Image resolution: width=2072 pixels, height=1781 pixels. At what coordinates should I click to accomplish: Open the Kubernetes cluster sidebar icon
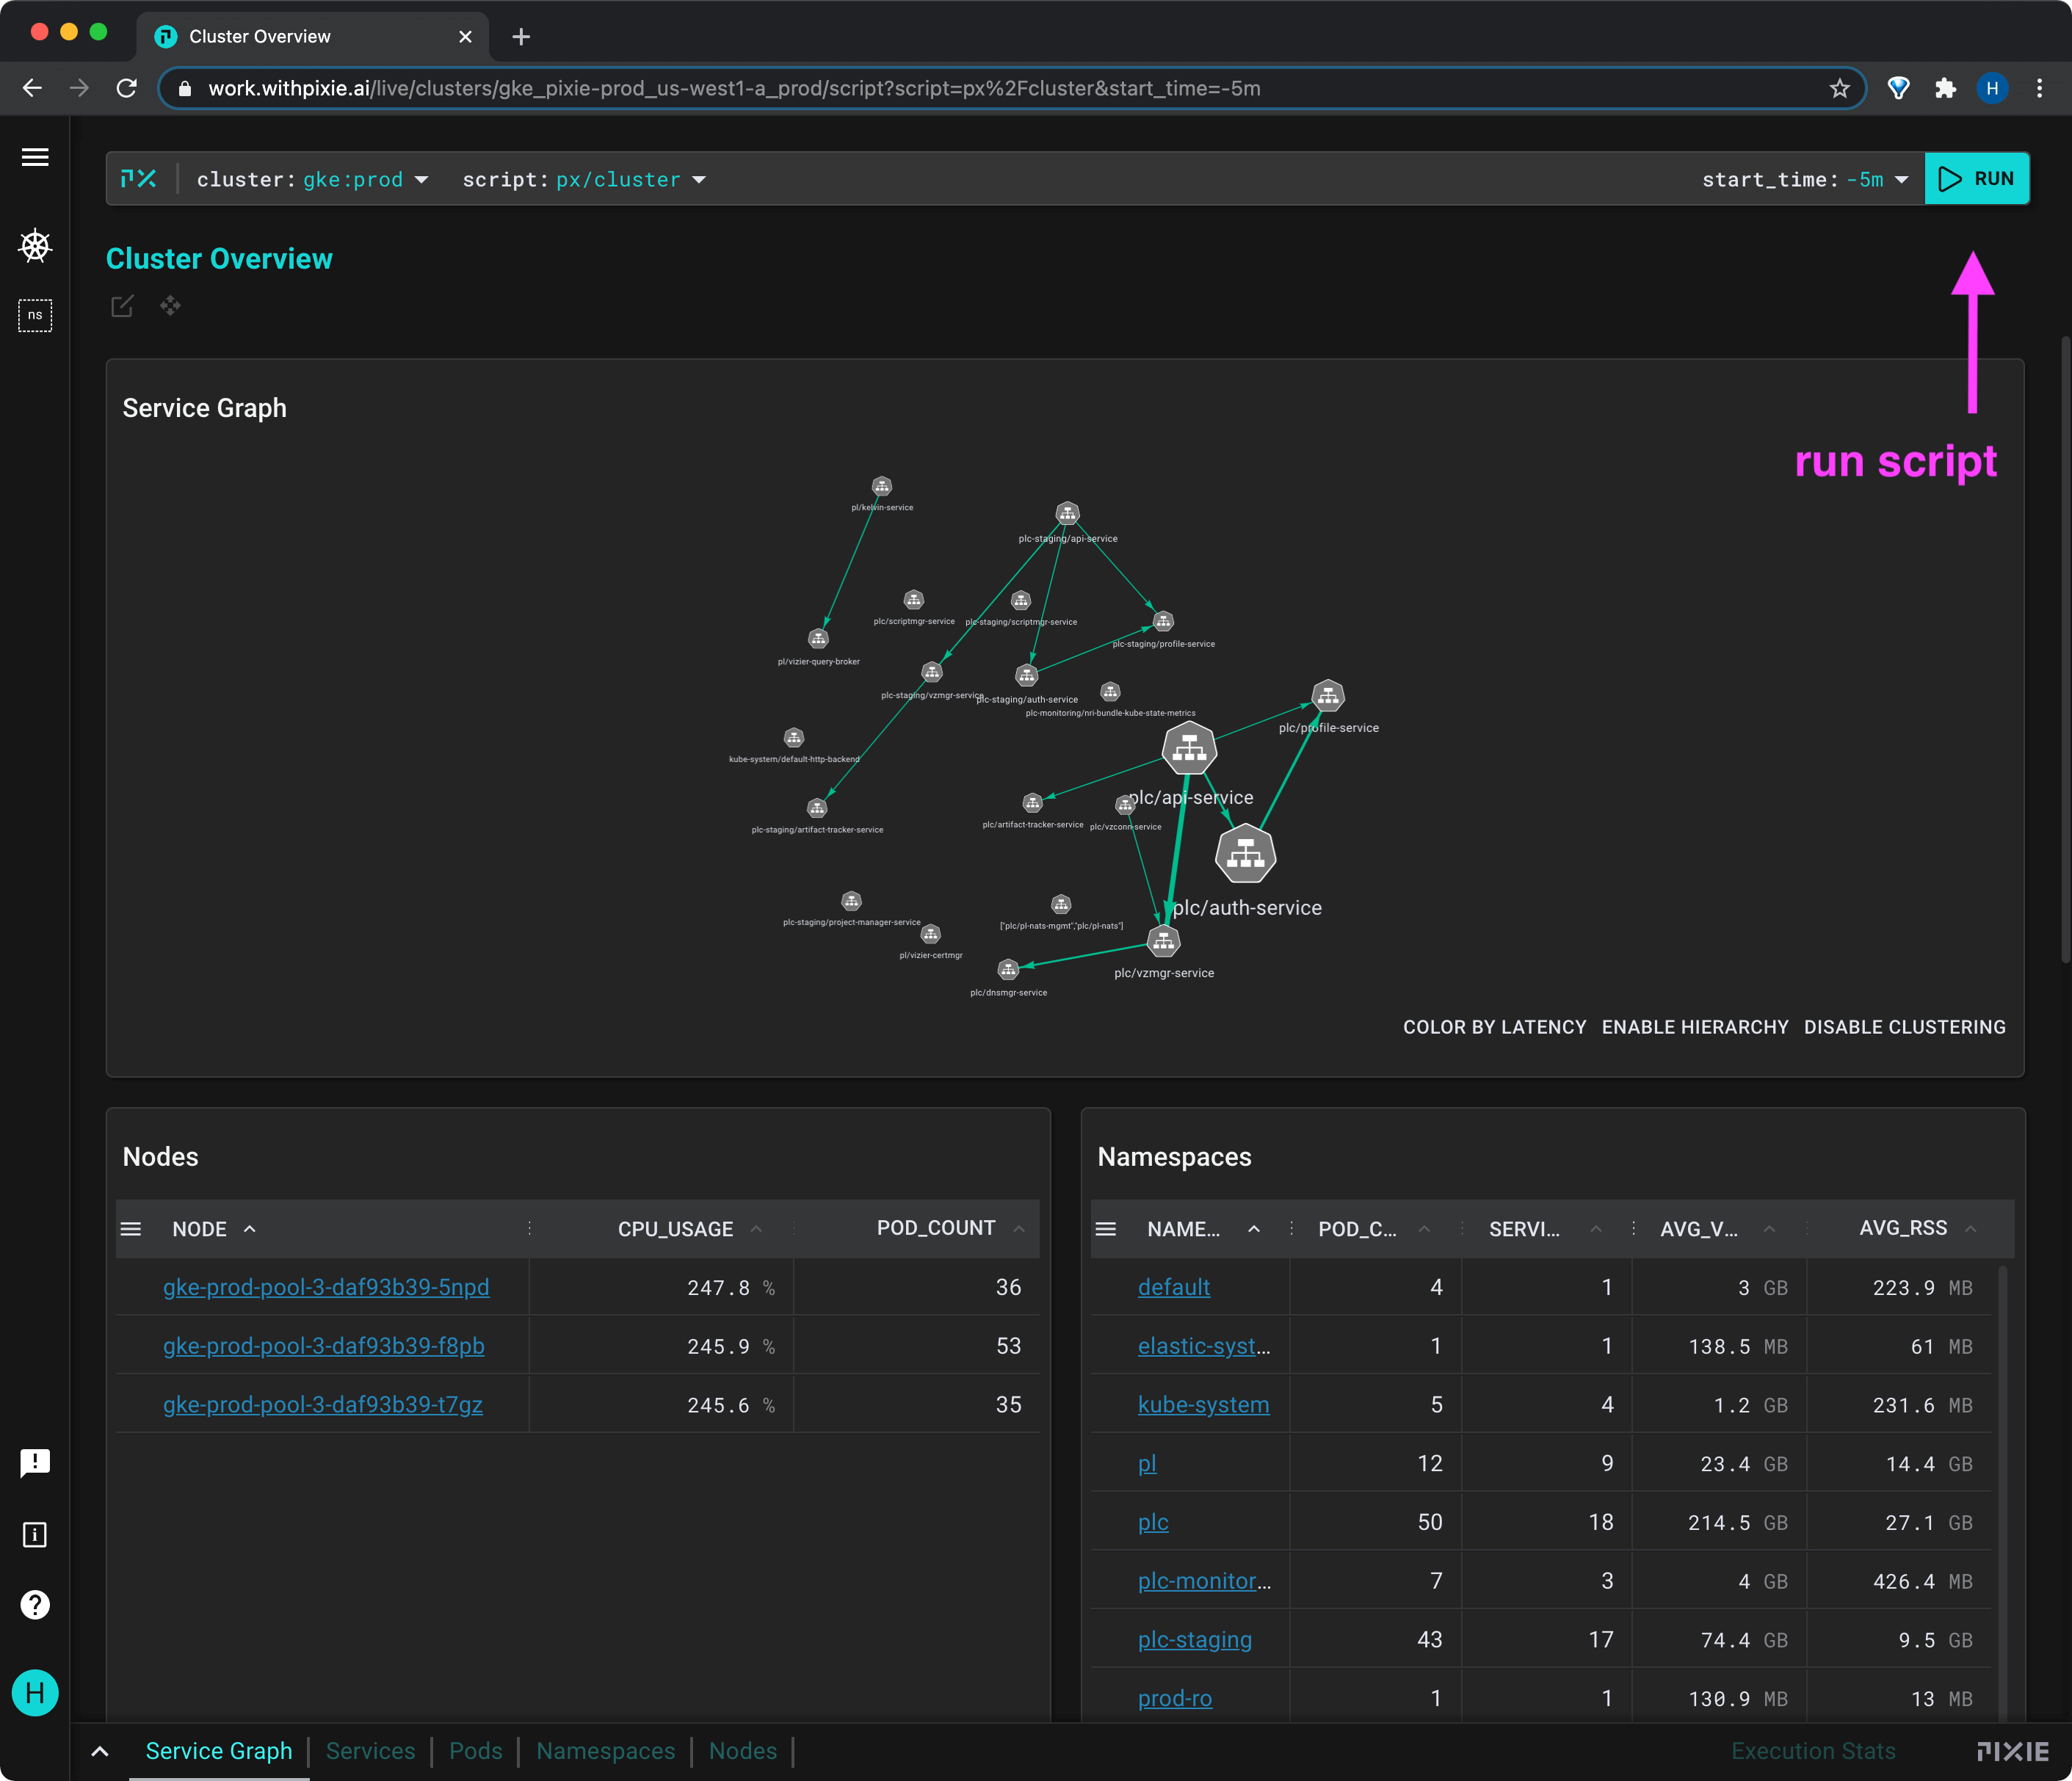coord(35,245)
